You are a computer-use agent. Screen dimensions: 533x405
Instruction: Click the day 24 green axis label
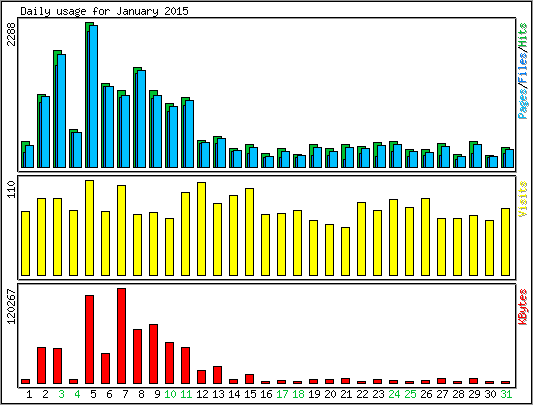tap(394, 394)
